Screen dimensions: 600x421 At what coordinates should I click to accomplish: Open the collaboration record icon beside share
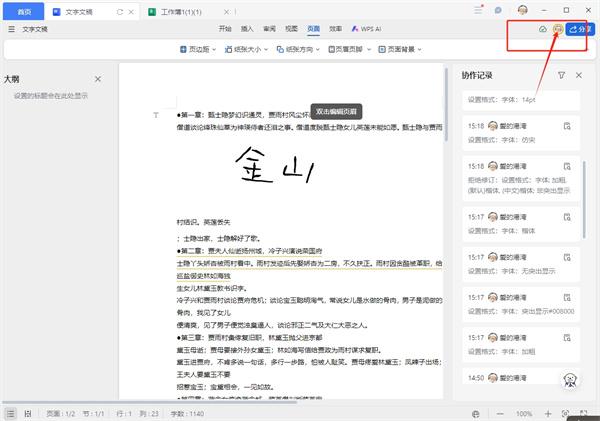pos(556,30)
